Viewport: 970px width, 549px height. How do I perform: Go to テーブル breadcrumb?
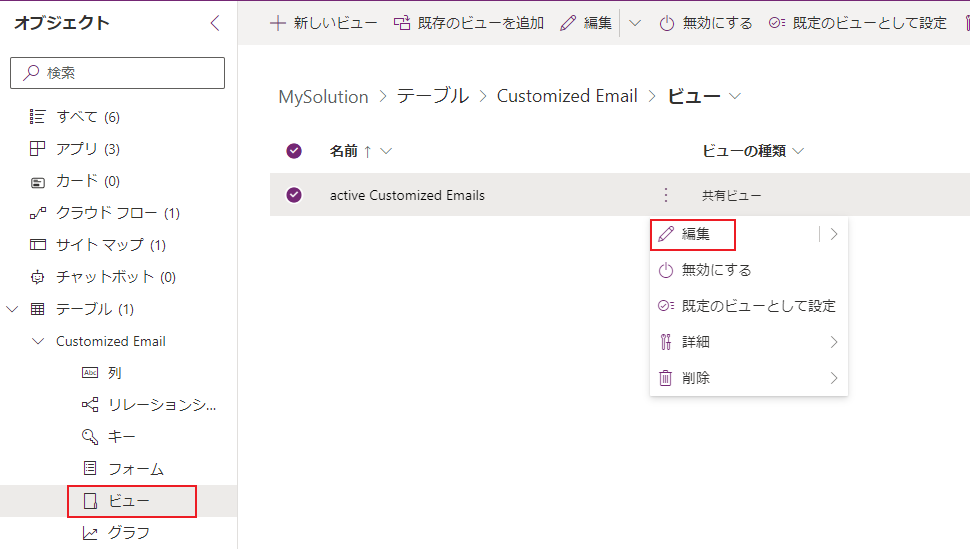(x=432, y=96)
